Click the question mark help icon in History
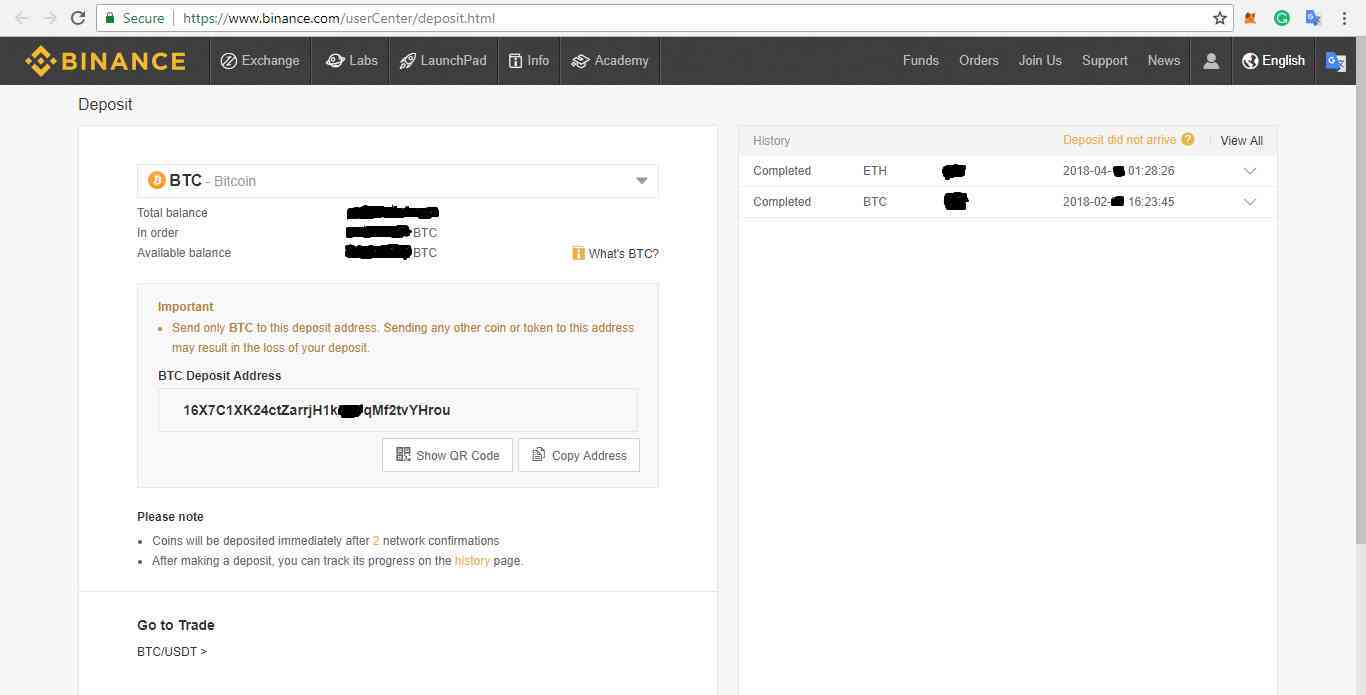1366x695 pixels. click(1188, 140)
